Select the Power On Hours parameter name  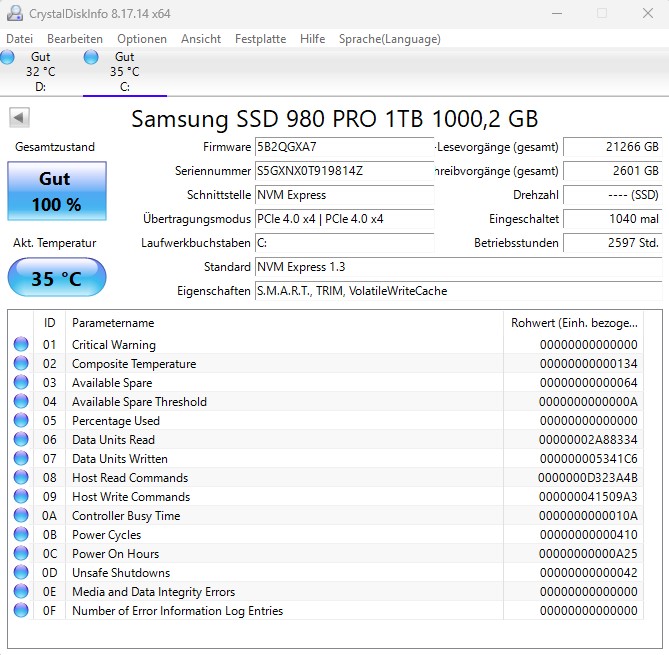(x=115, y=554)
